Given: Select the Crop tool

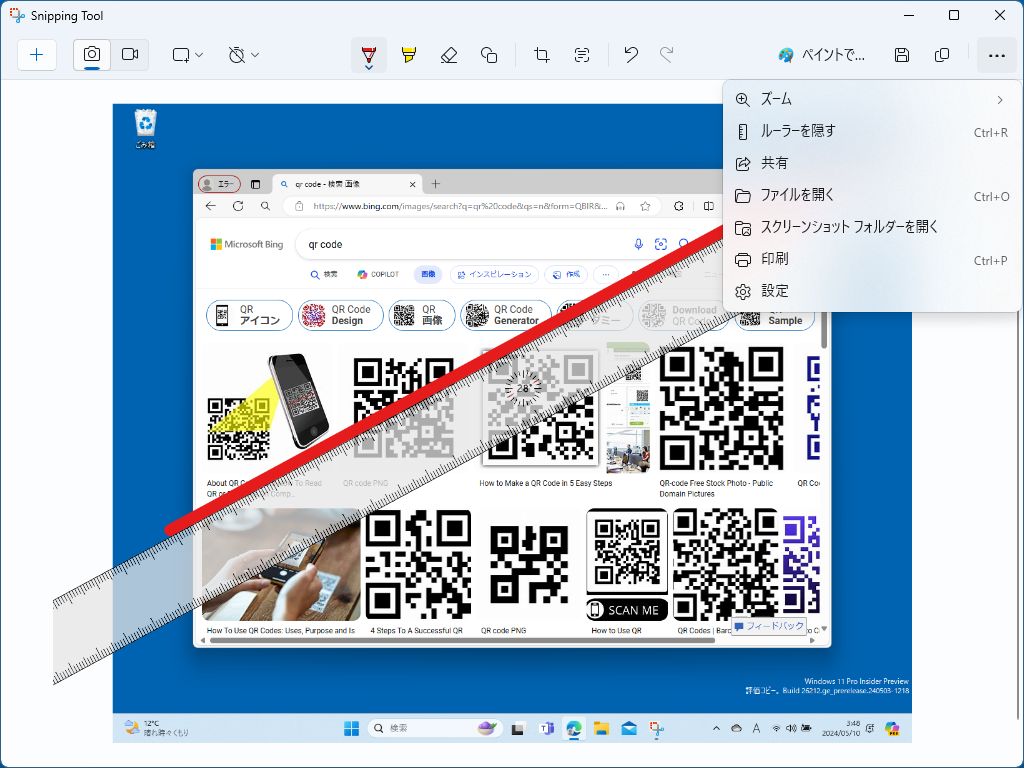Looking at the screenshot, I should (x=541, y=55).
